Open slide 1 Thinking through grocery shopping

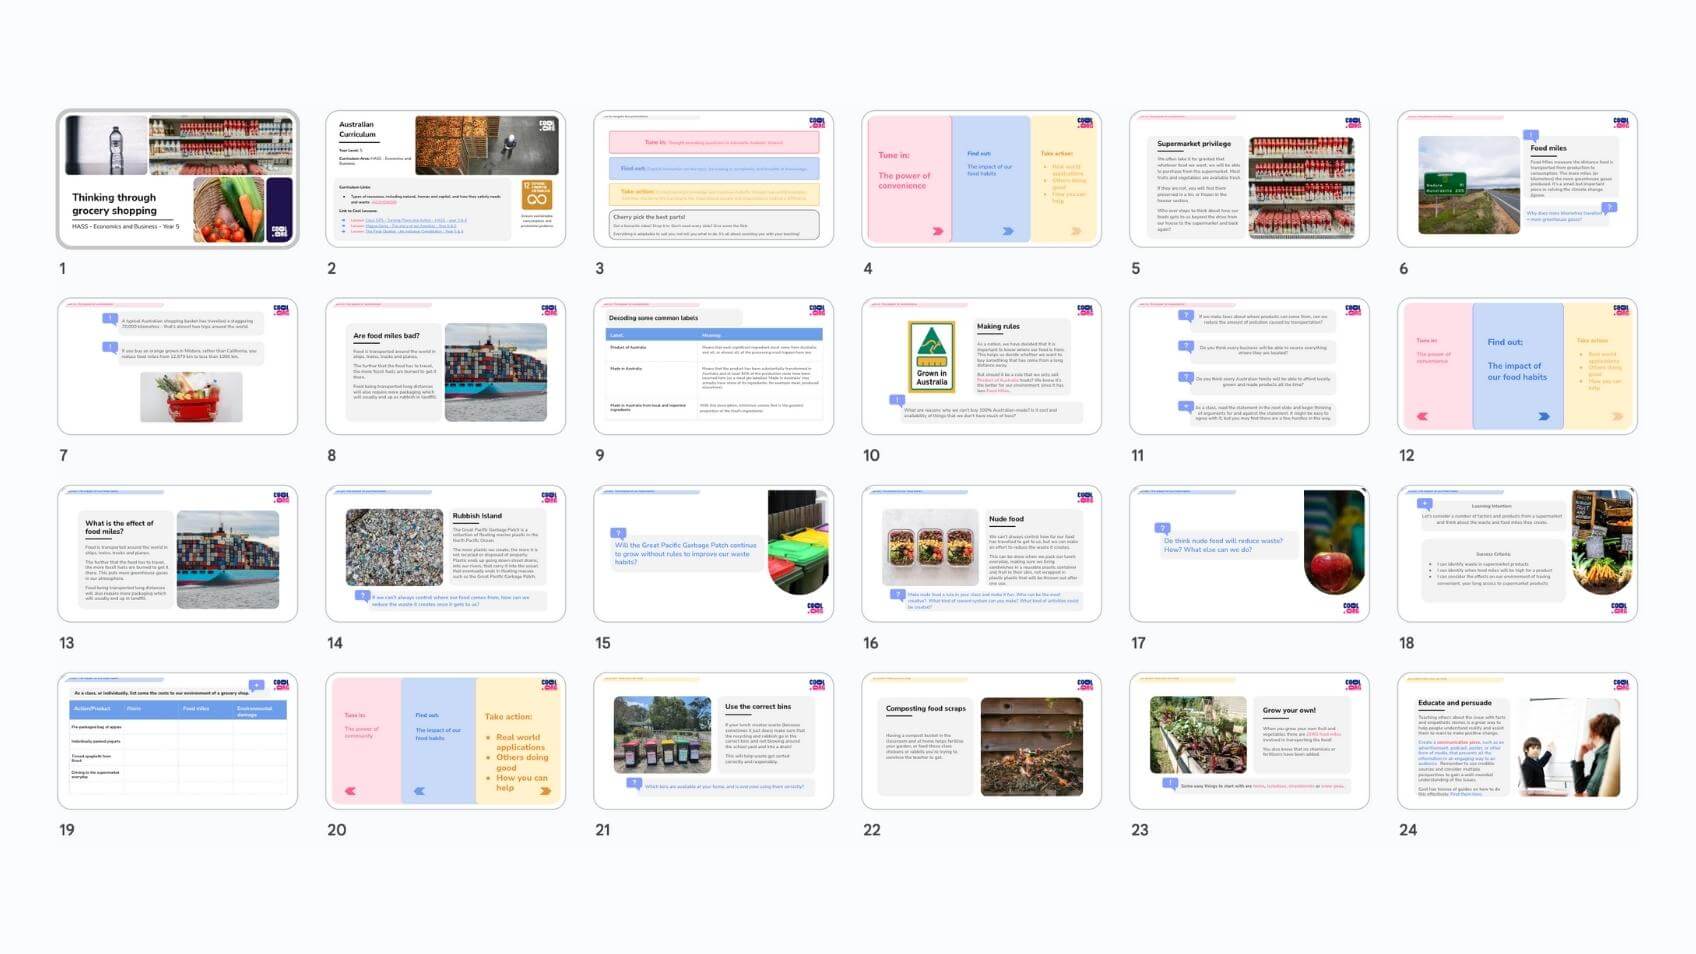tap(178, 179)
